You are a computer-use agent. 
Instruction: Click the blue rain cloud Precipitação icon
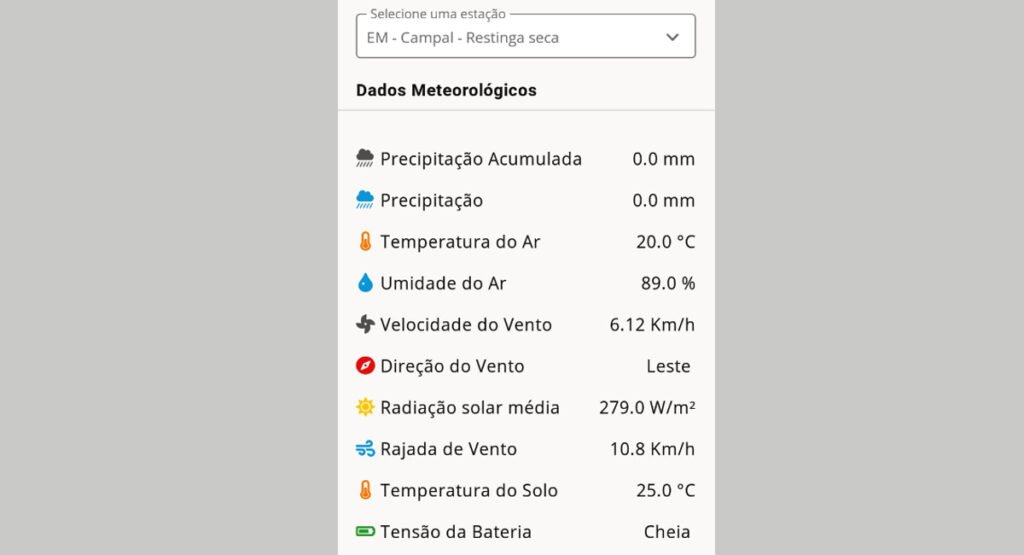click(365, 200)
